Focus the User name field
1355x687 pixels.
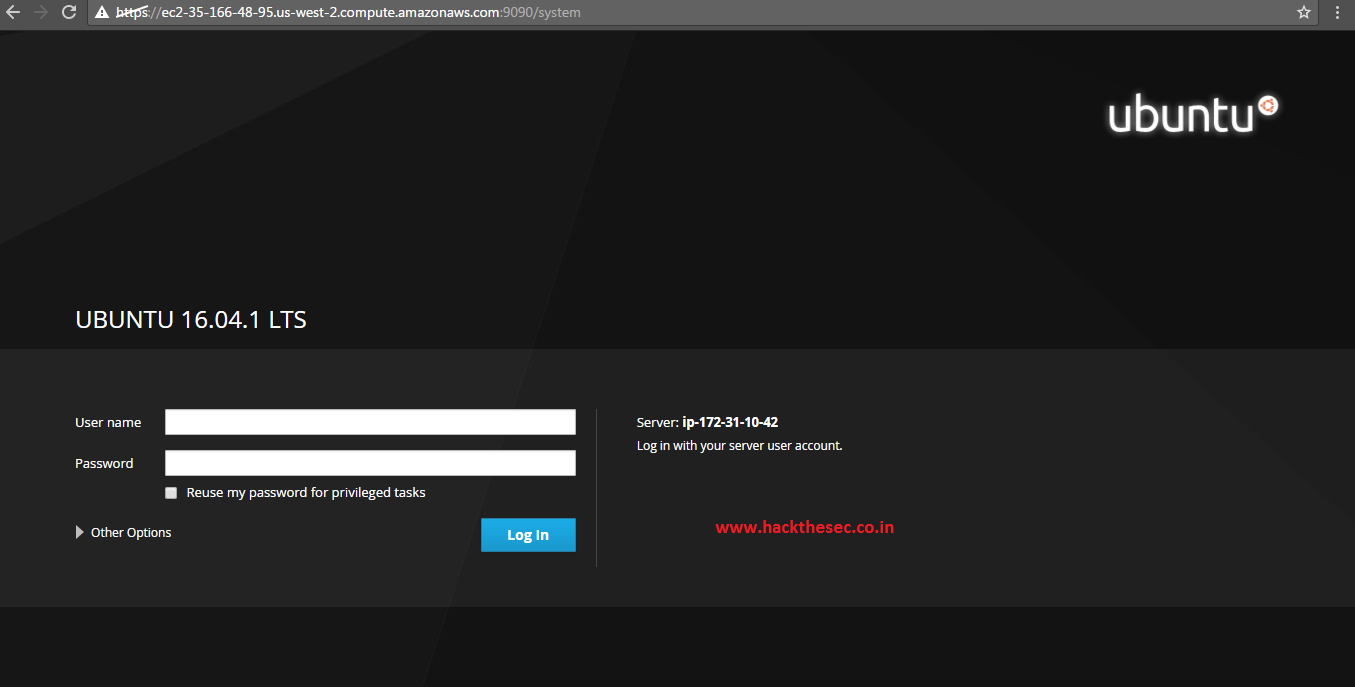coord(370,422)
